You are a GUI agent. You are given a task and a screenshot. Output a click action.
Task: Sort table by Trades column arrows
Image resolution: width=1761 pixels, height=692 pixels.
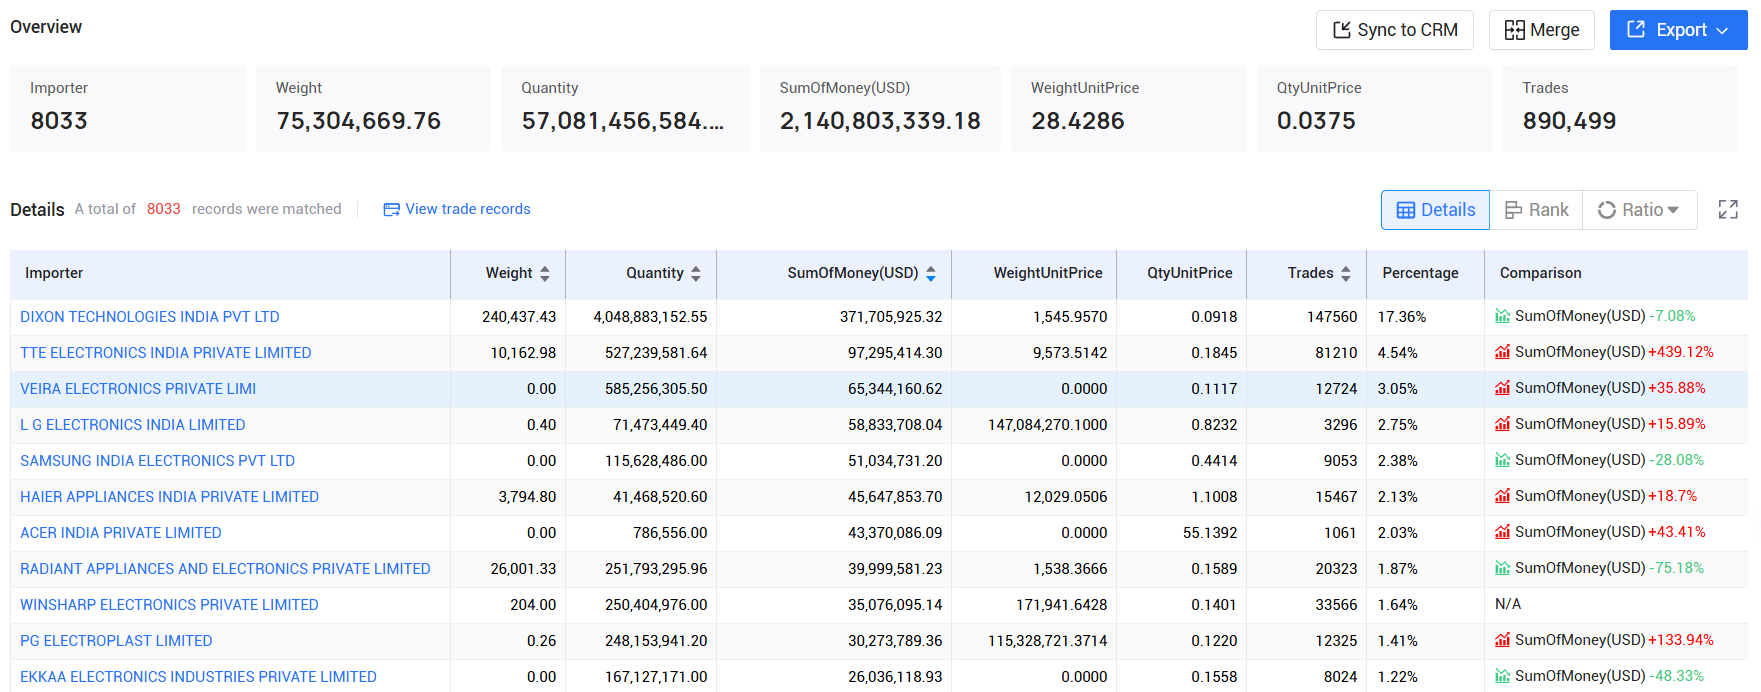click(x=1346, y=273)
